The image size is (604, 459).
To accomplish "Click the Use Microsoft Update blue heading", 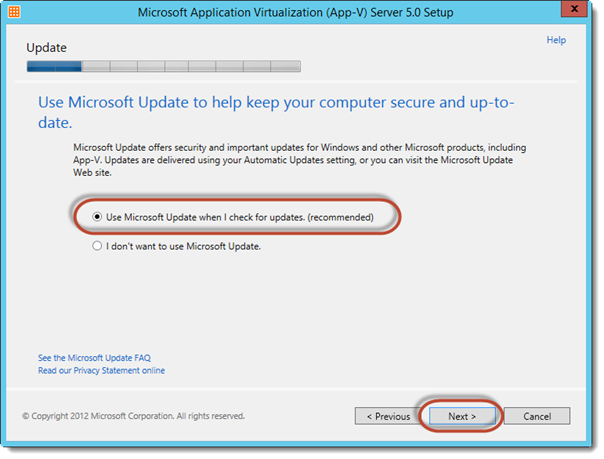I will (276, 112).
